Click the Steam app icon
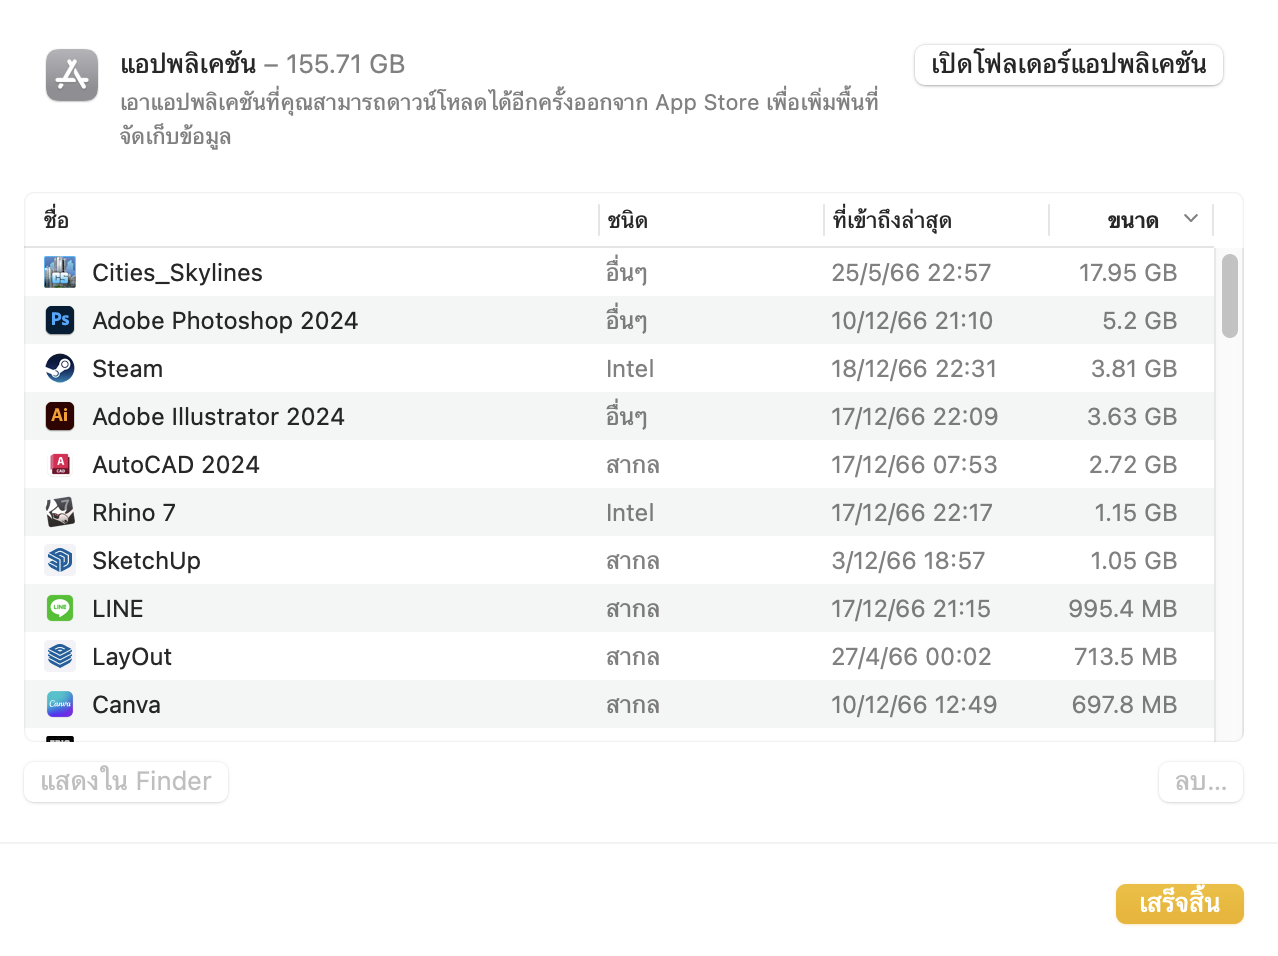Image resolution: width=1278 pixels, height=956 pixels. pos(60,368)
